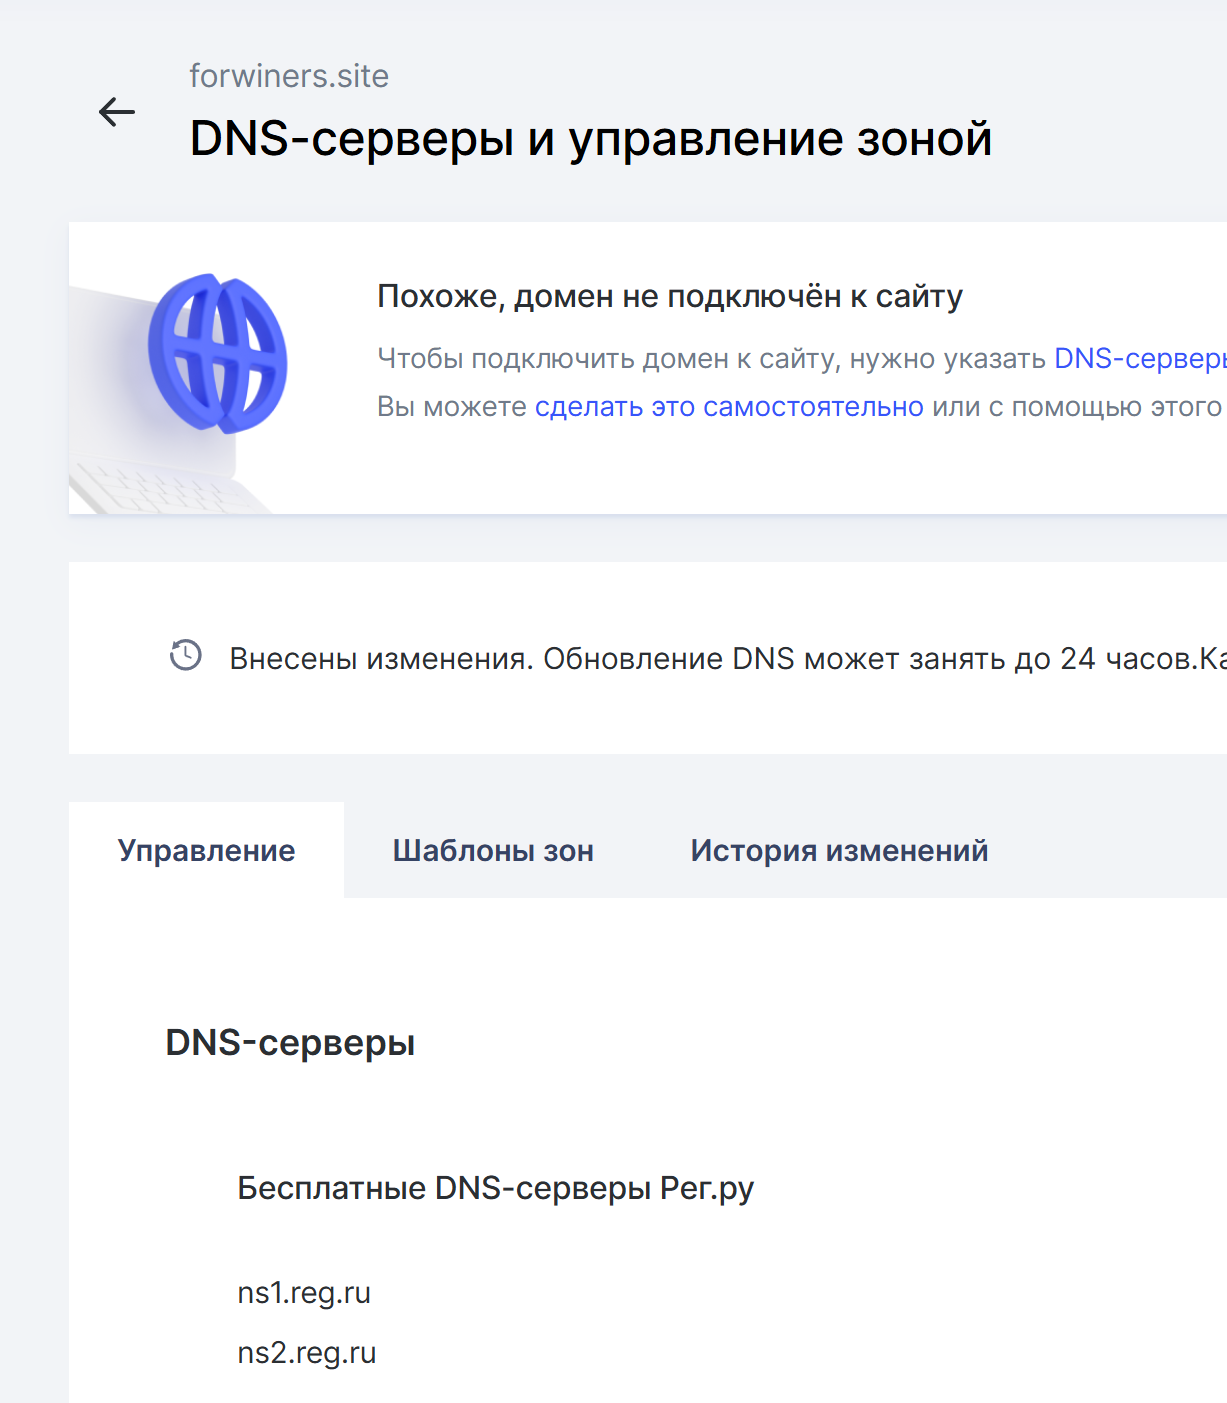Follow the "сделать это самостоятельно" link
The image size is (1227, 1403).
point(729,407)
